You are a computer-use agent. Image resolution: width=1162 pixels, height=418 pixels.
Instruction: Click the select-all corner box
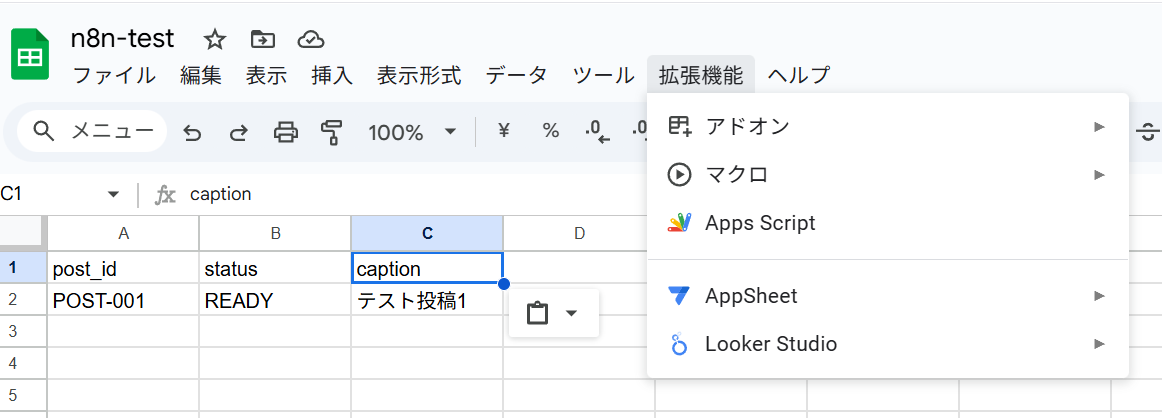click(23, 233)
